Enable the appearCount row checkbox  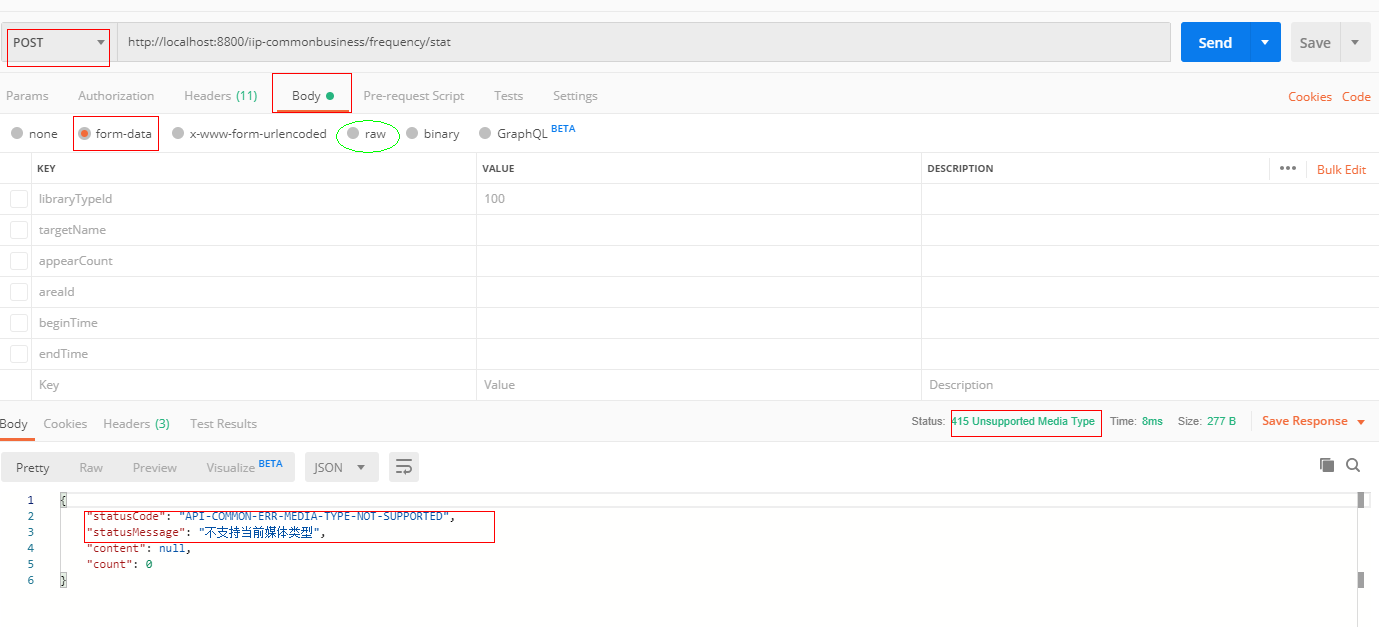point(19,261)
